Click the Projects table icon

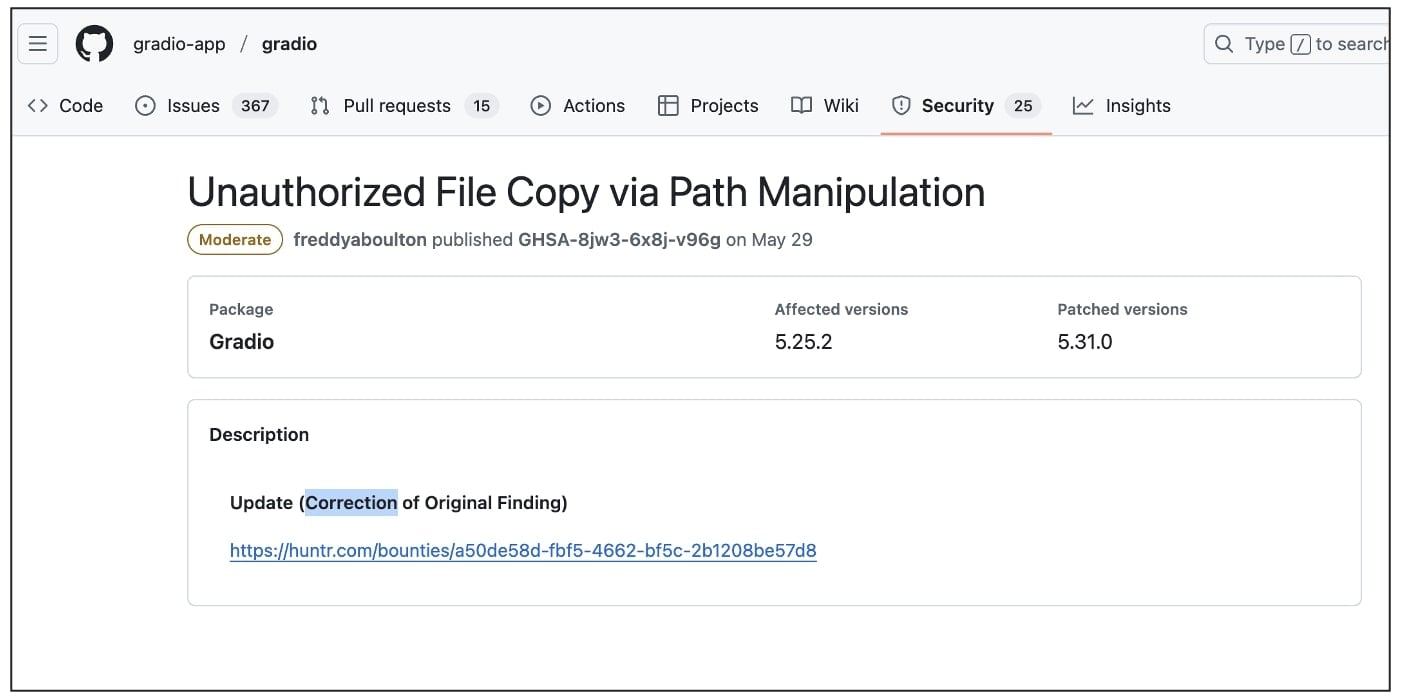click(668, 106)
